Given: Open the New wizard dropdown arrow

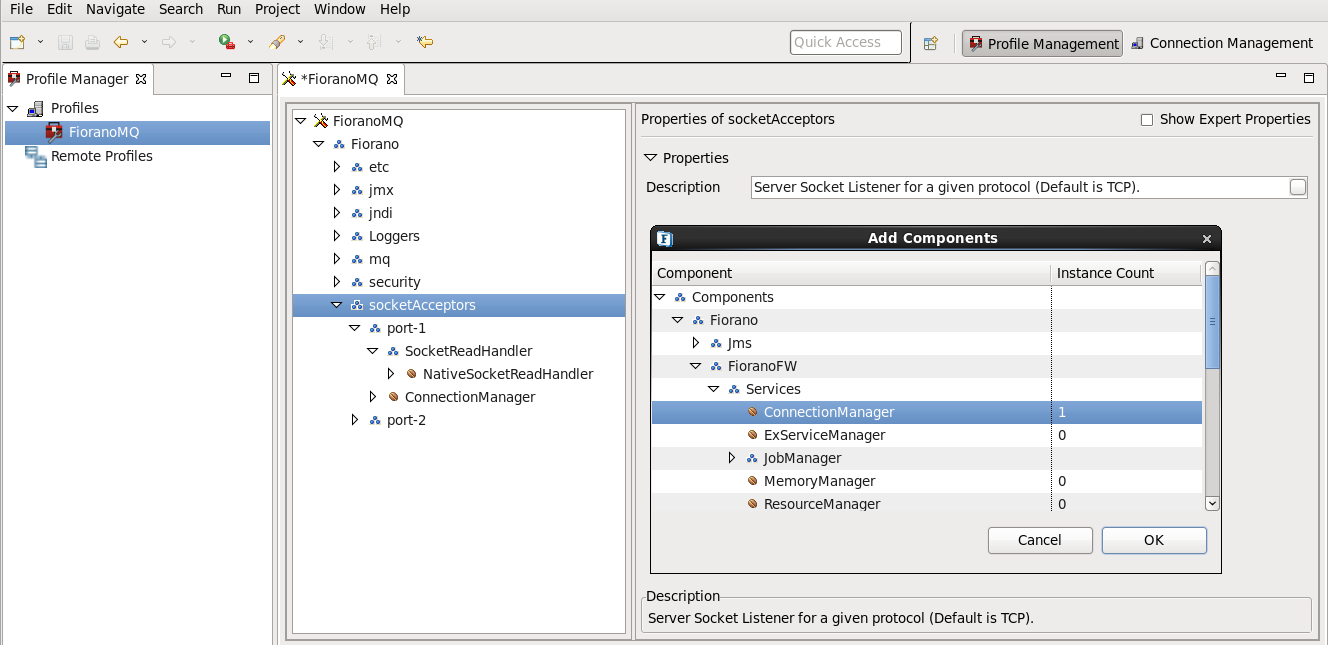Looking at the screenshot, I should point(40,42).
